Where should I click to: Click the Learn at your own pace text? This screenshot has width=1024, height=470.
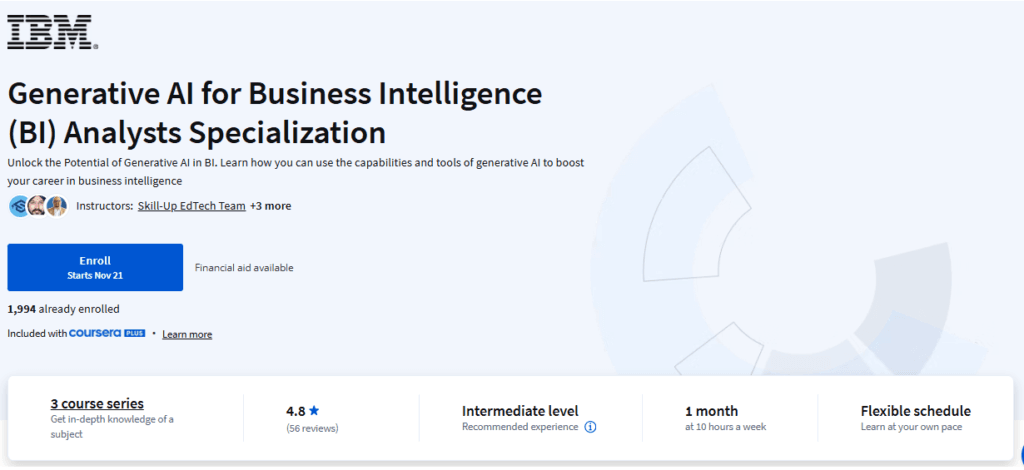coord(911,427)
